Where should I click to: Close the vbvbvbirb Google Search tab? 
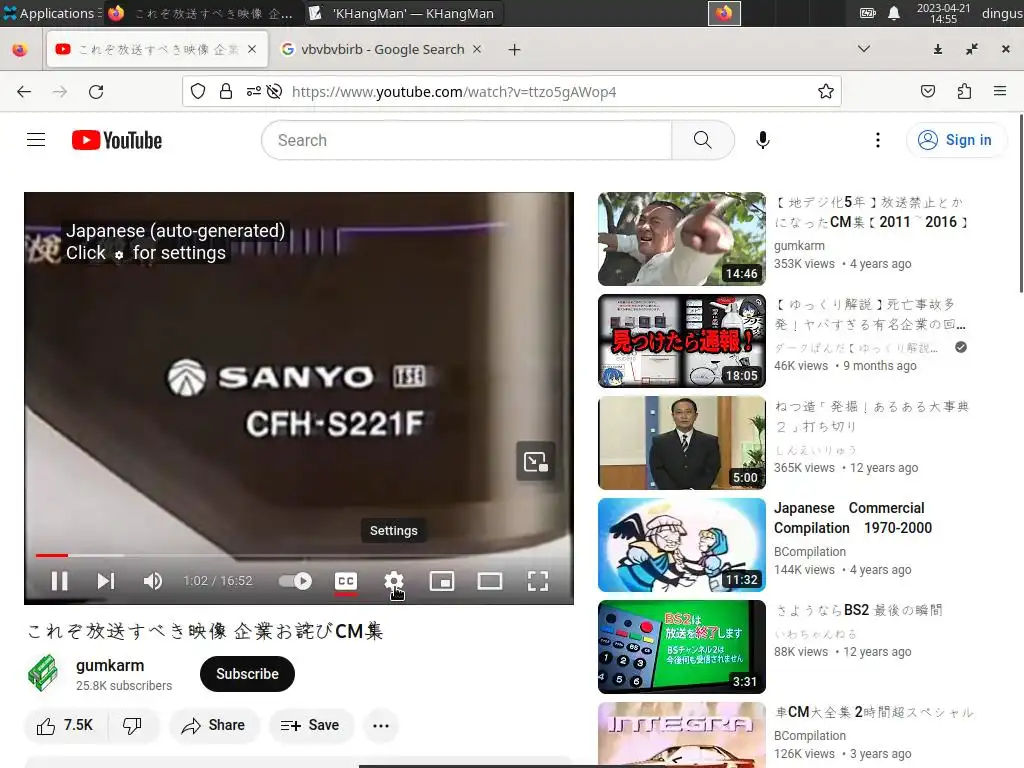click(x=477, y=49)
